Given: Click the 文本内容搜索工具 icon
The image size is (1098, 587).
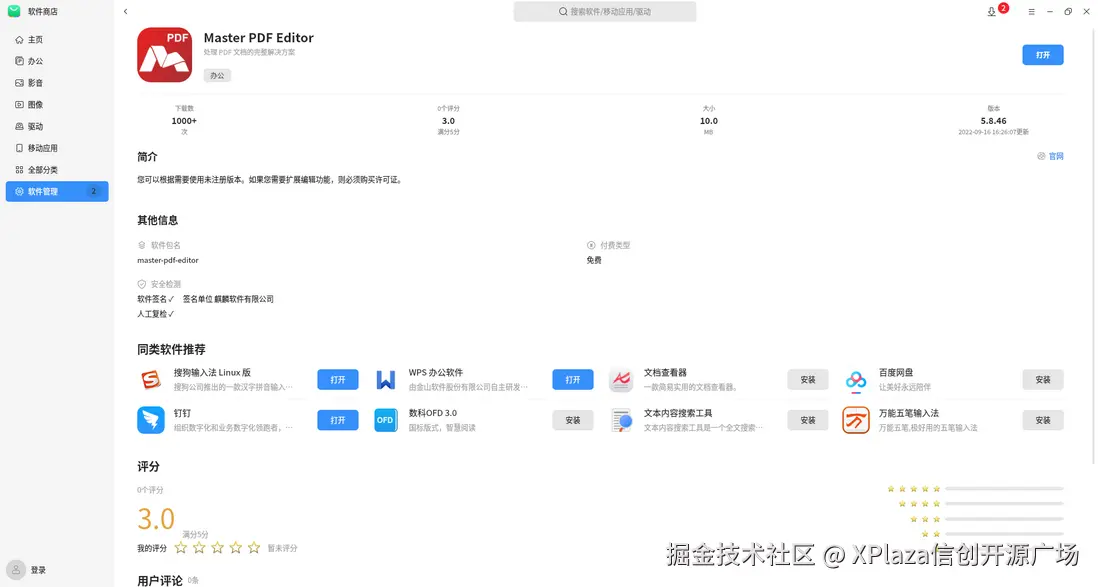Looking at the screenshot, I should pos(620,420).
